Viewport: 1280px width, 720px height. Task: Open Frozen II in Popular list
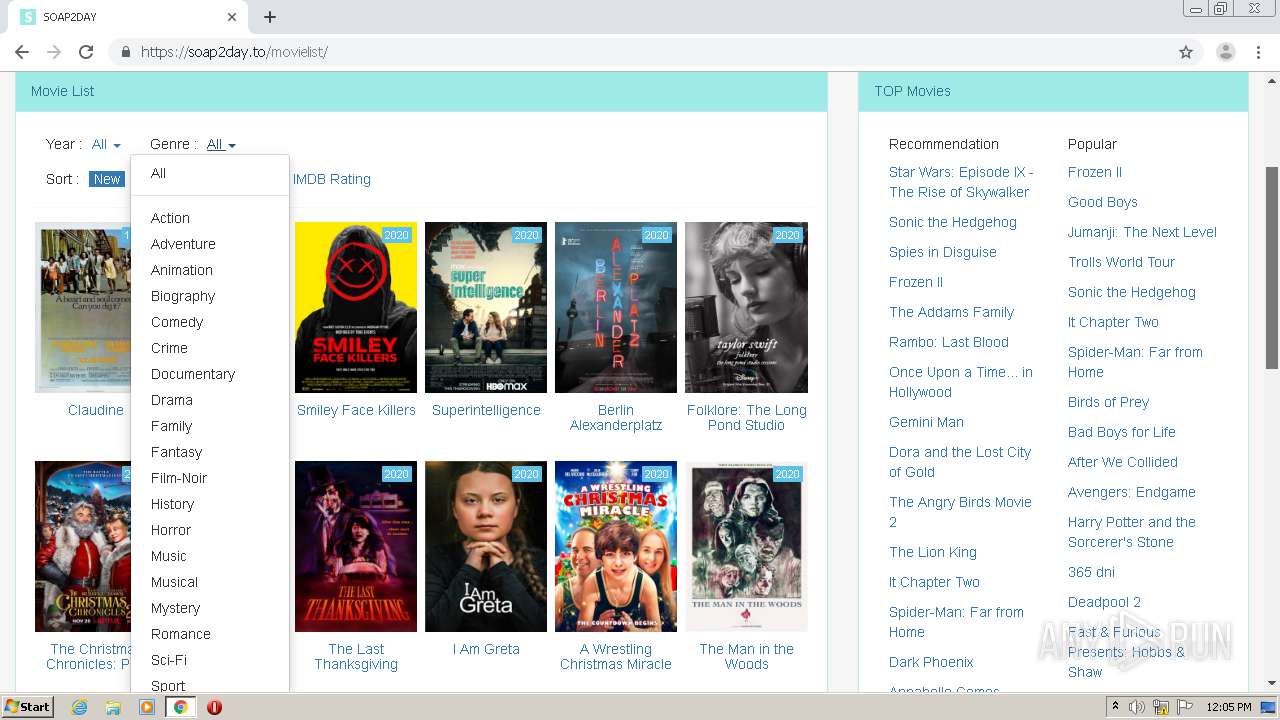click(1095, 172)
